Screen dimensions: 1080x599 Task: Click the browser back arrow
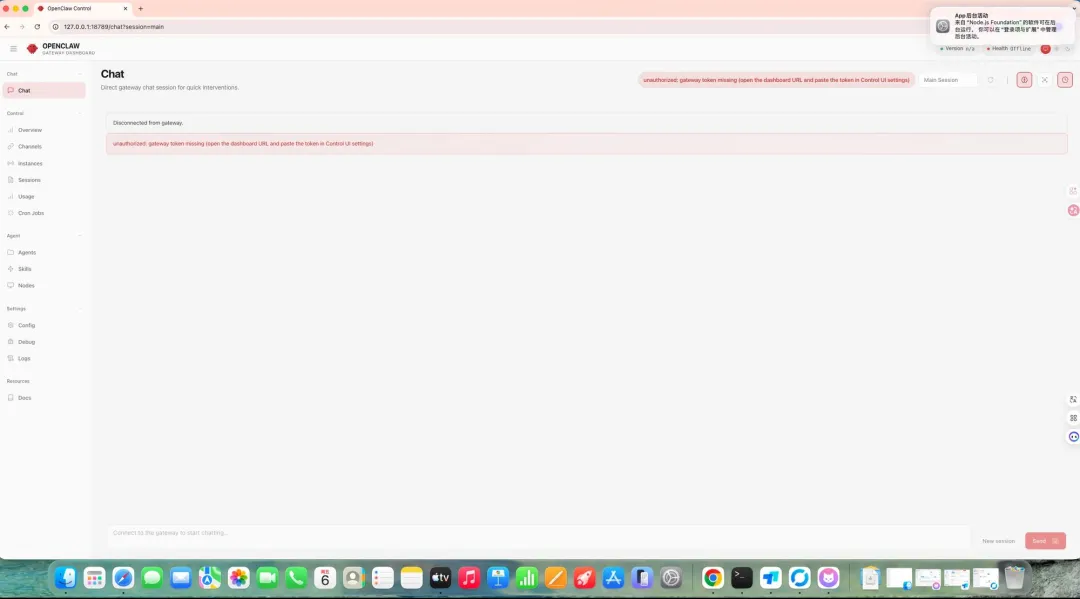7,27
